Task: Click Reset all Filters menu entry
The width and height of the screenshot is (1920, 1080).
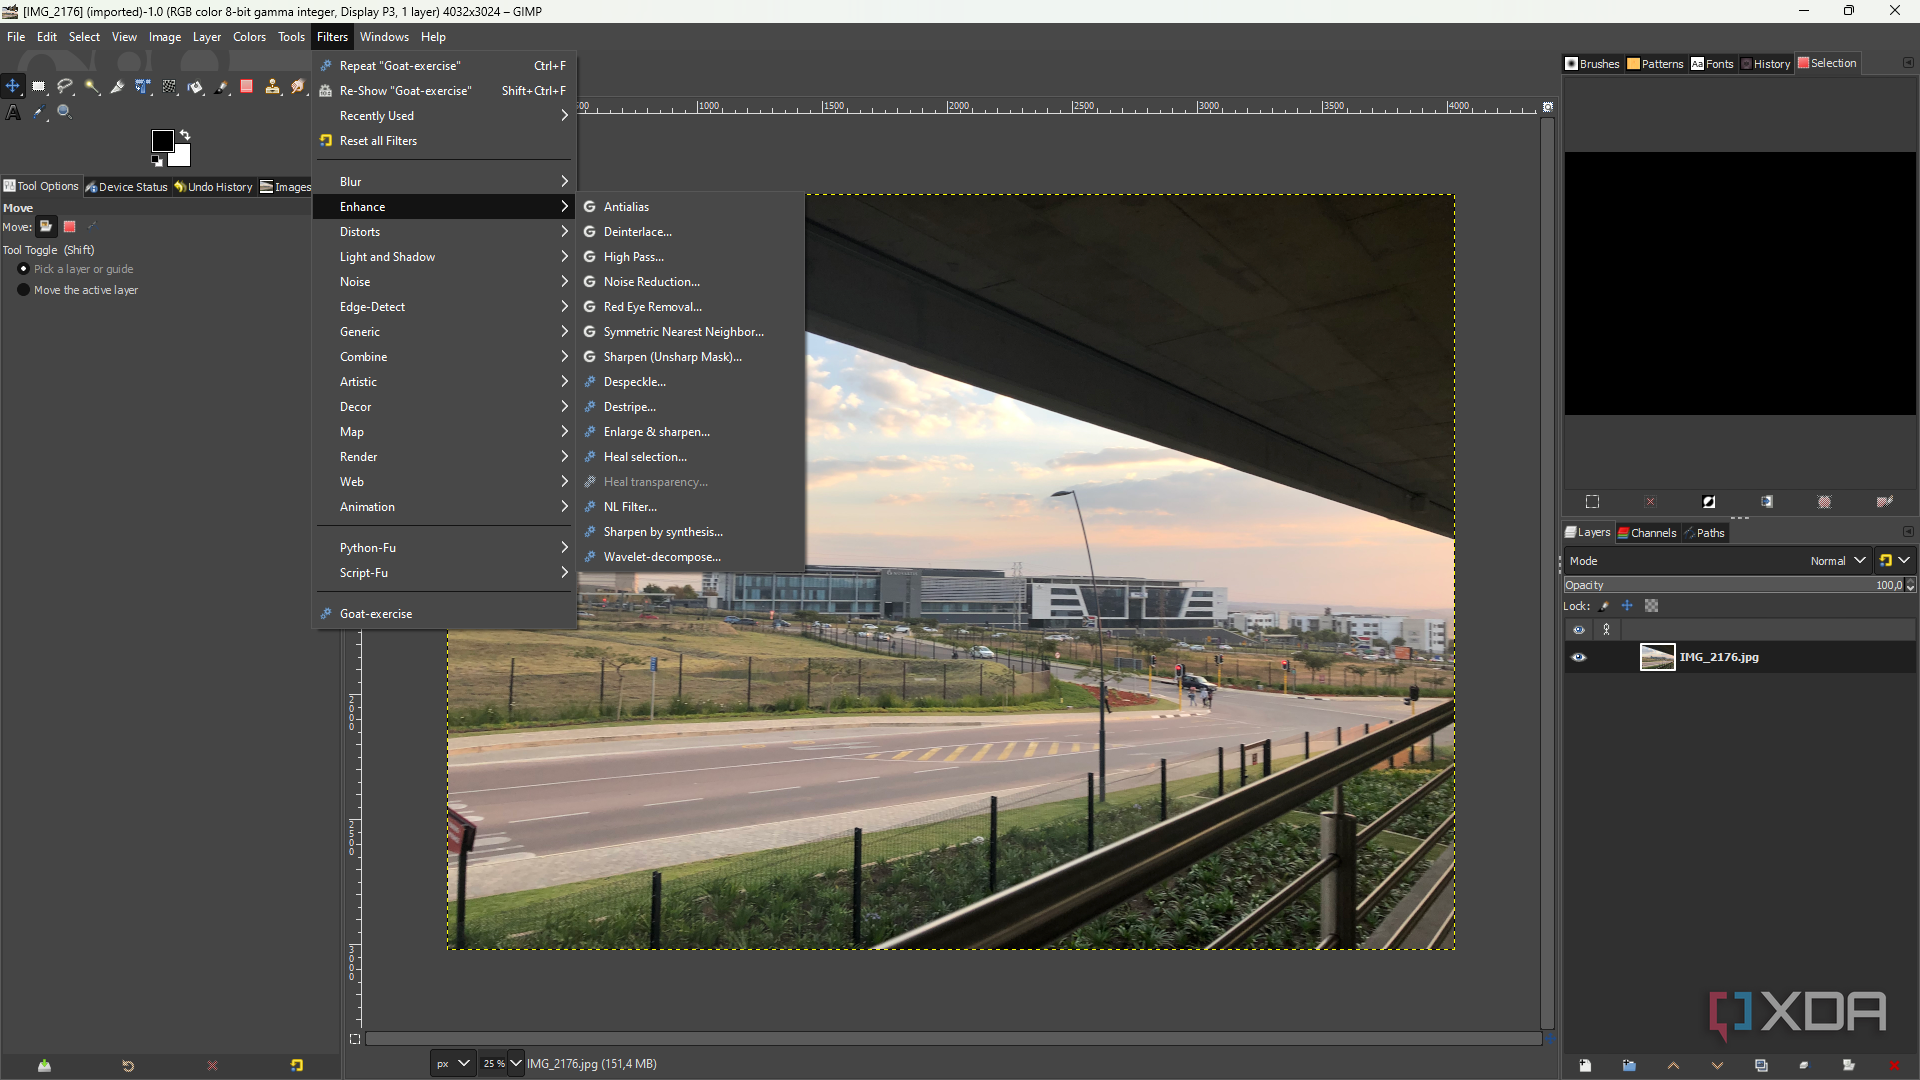Action: pos(444,141)
